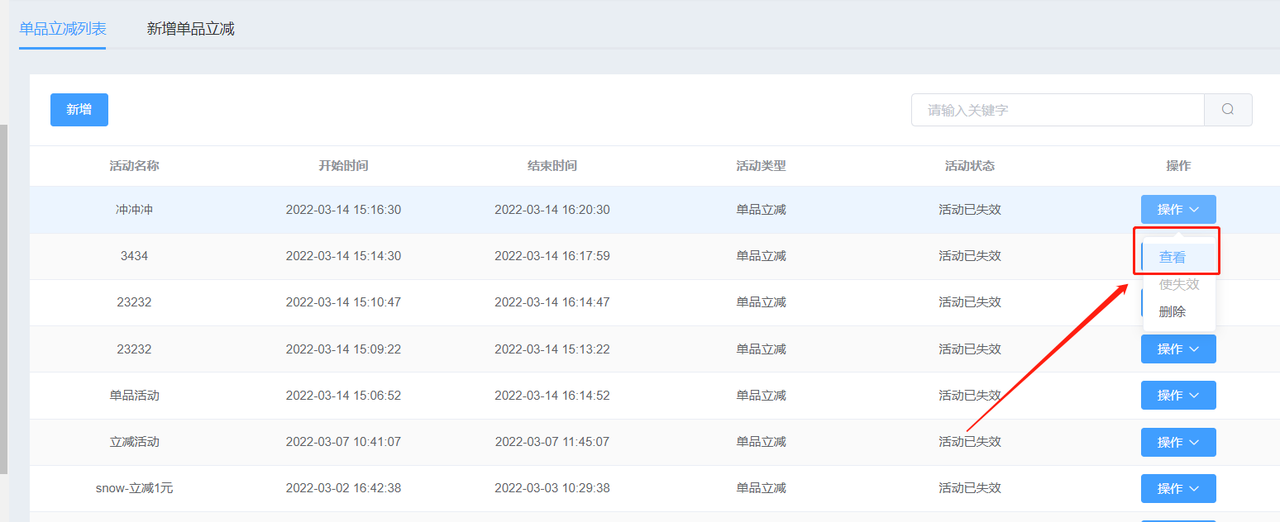
Task: Expand 操作 dropdown for 单品活动 row
Action: pyautogui.click(x=1178, y=395)
